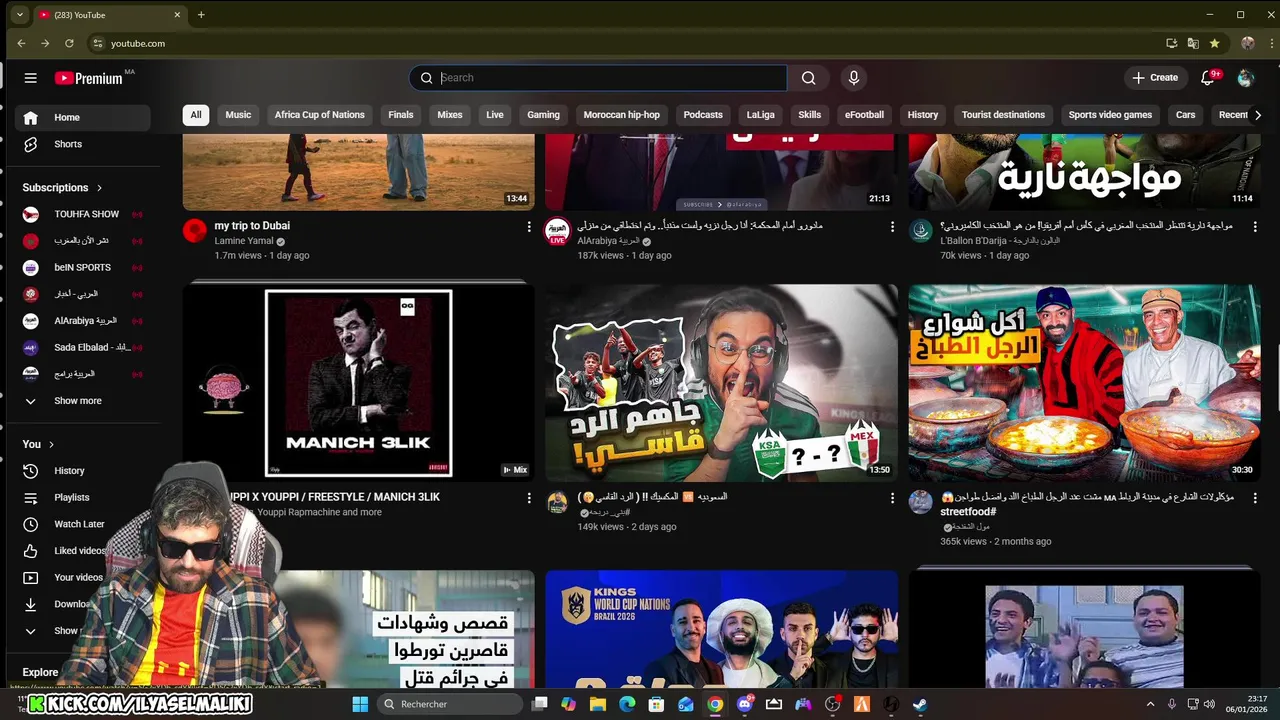Open Microsoft Edge from the taskbar

click(627, 704)
